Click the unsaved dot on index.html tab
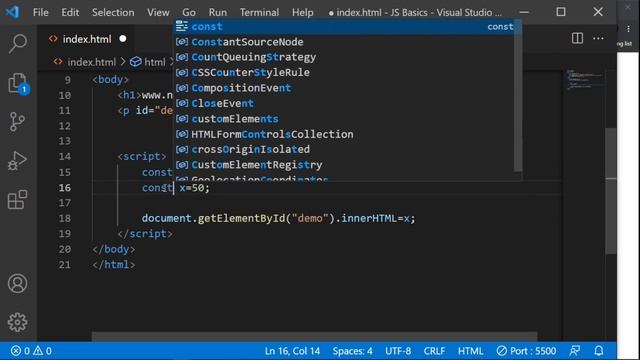This screenshot has width=640, height=360. [x=123, y=39]
